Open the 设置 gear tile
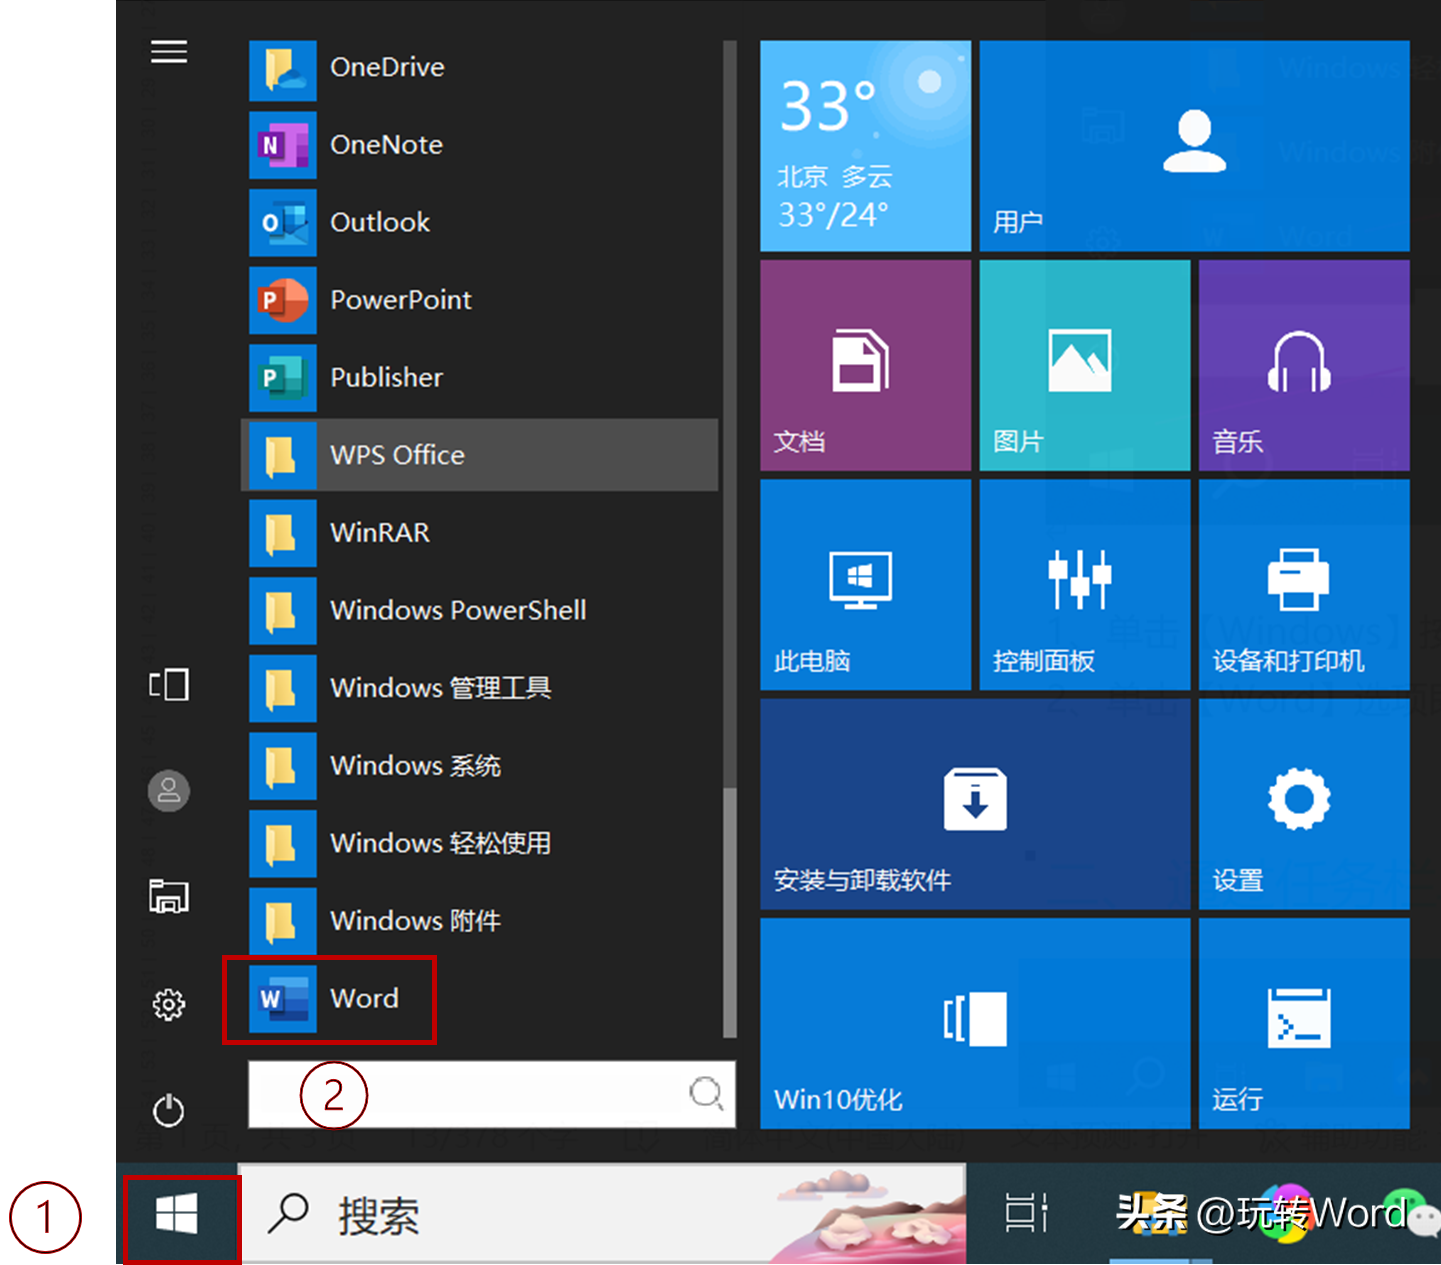Viewport: 1441px width, 1265px height. click(1304, 804)
